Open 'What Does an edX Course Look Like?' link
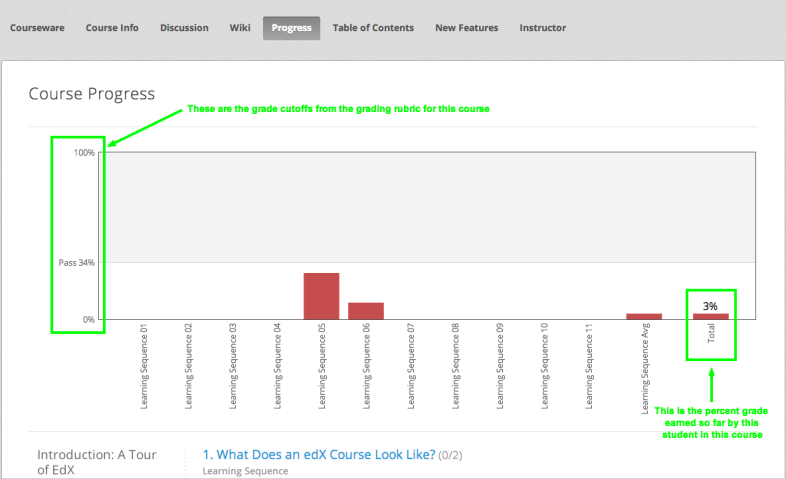The width and height of the screenshot is (786, 479). pyautogui.click(x=319, y=455)
